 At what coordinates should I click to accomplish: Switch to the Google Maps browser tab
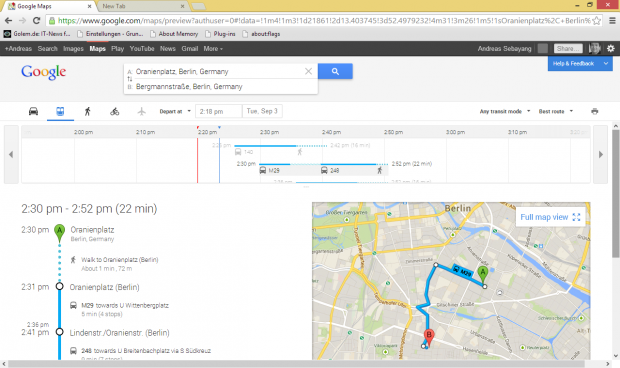[x=49, y=6]
